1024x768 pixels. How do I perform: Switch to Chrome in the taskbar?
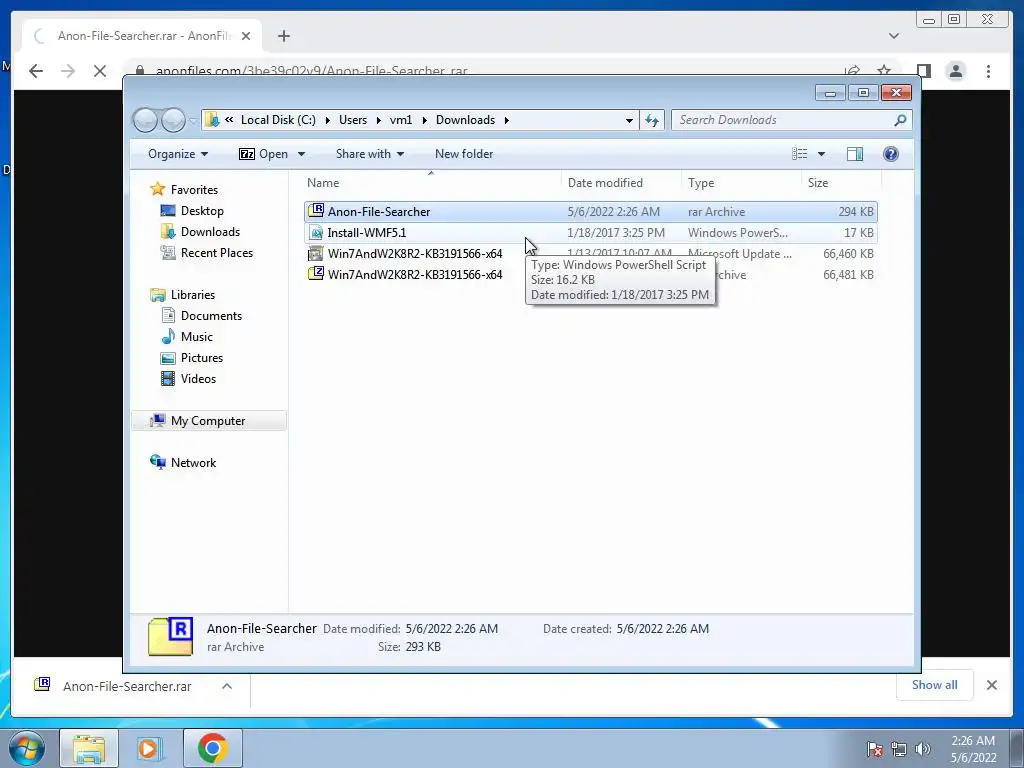212,748
